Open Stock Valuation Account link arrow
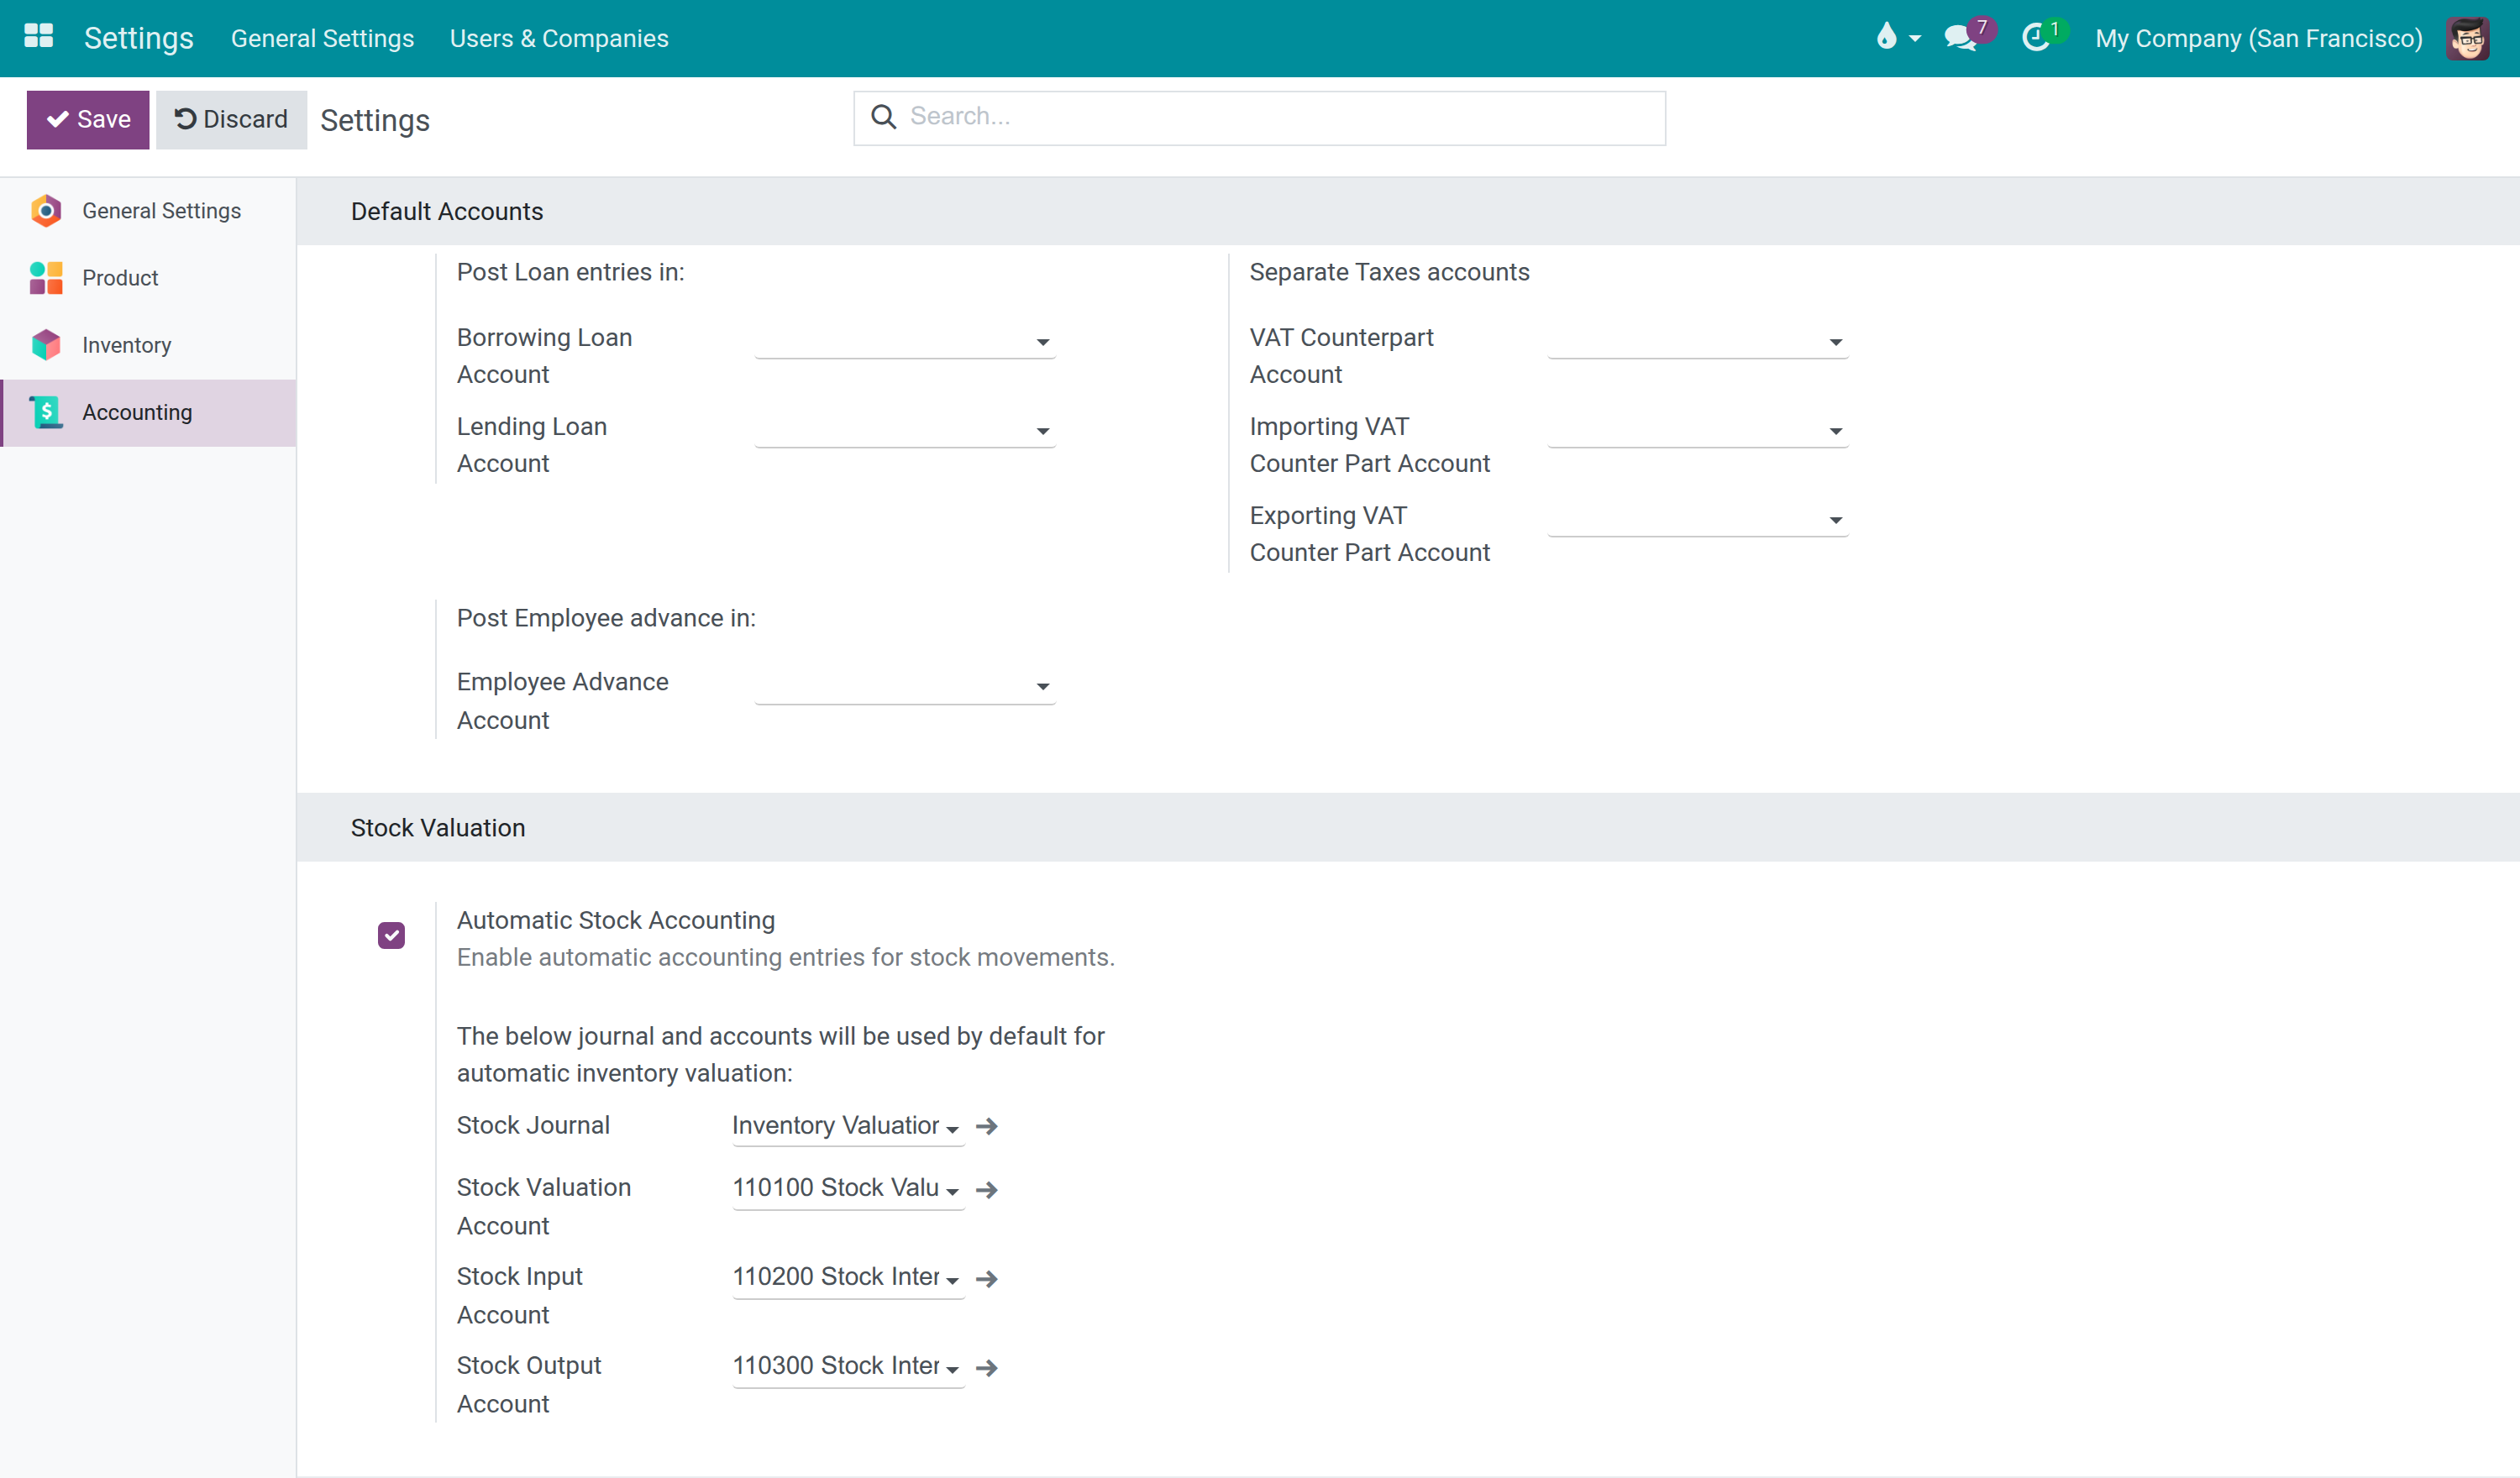2520x1478 pixels. point(987,1189)
